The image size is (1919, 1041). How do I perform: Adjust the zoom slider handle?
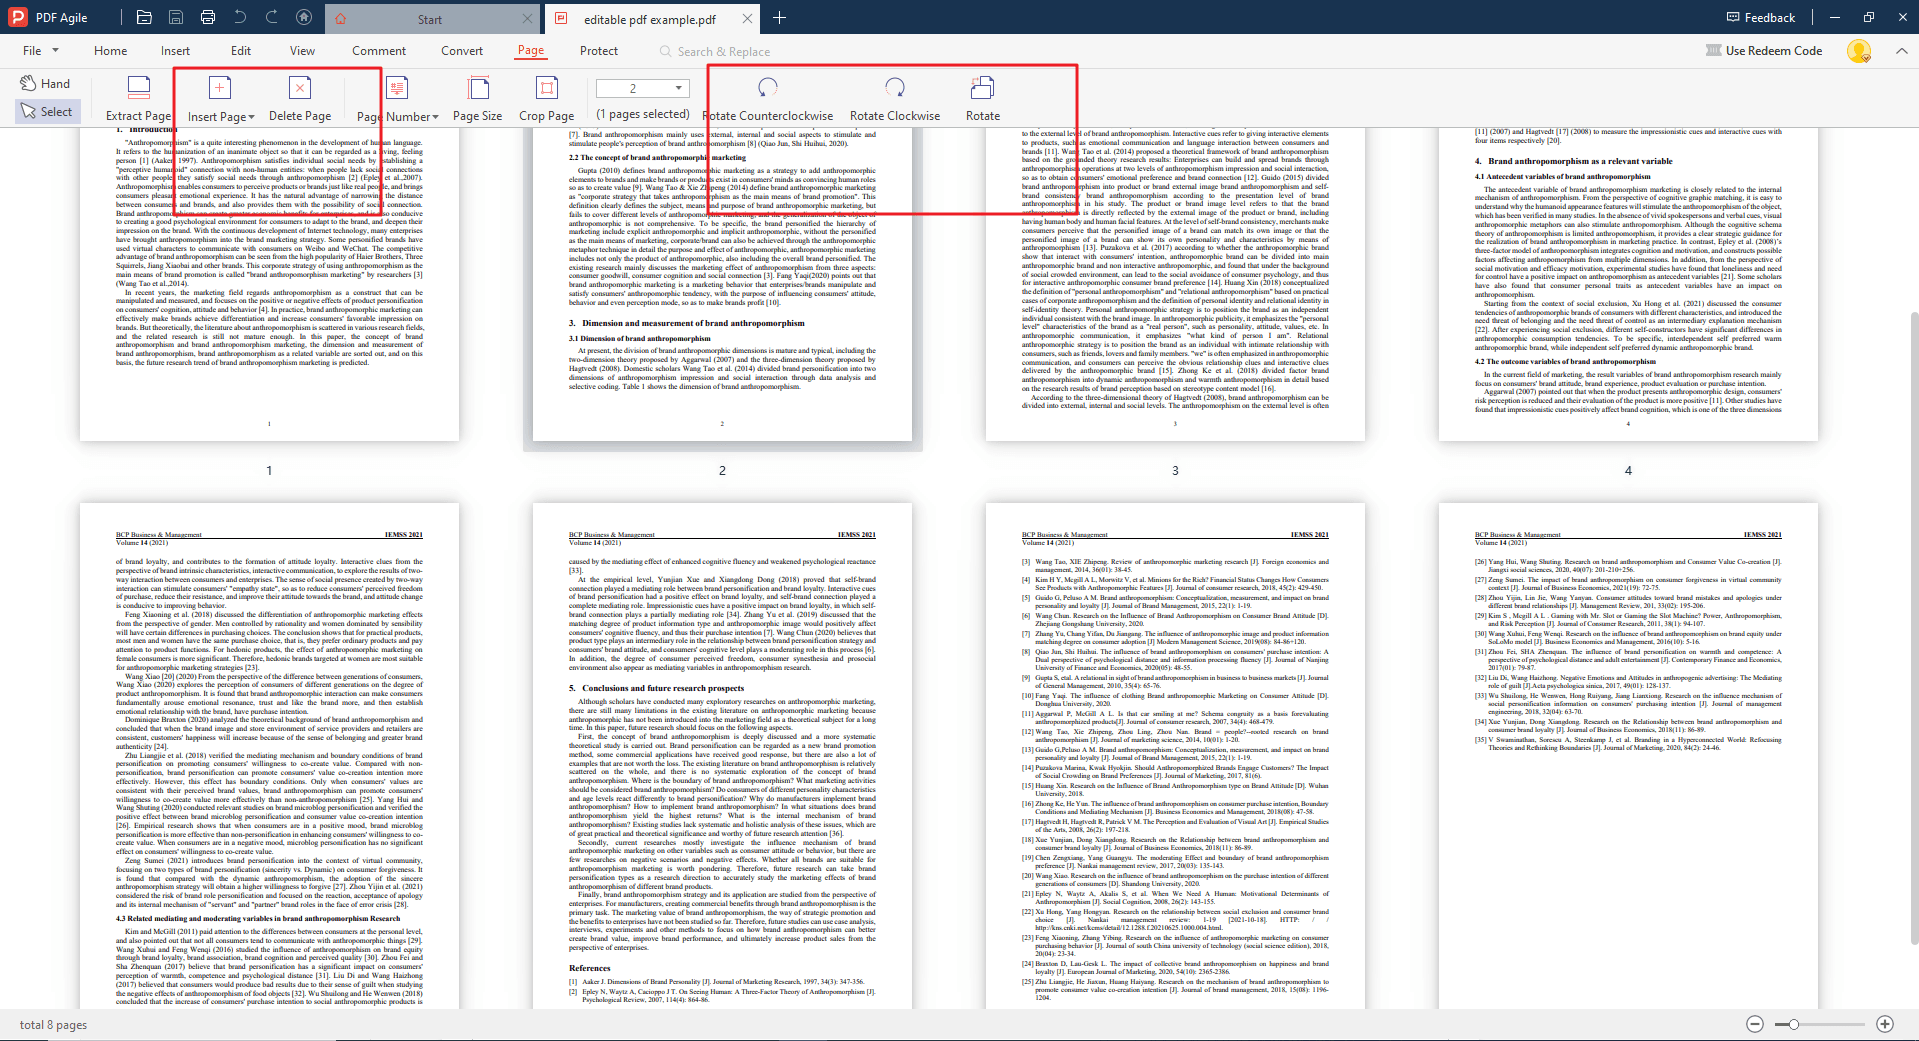click(x=1794, y=1024)
